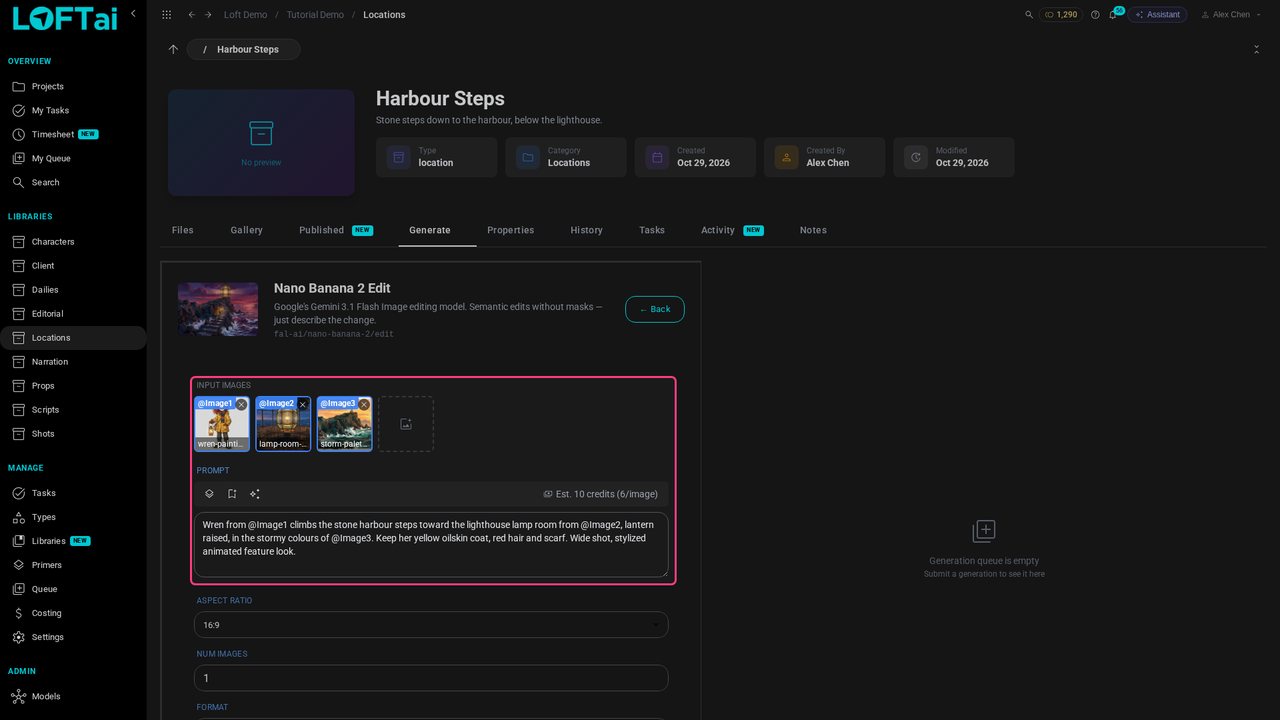Open Primers in the sidebar
The width and height of the screenshot is (1280, 720).
[x=73, y=565]
